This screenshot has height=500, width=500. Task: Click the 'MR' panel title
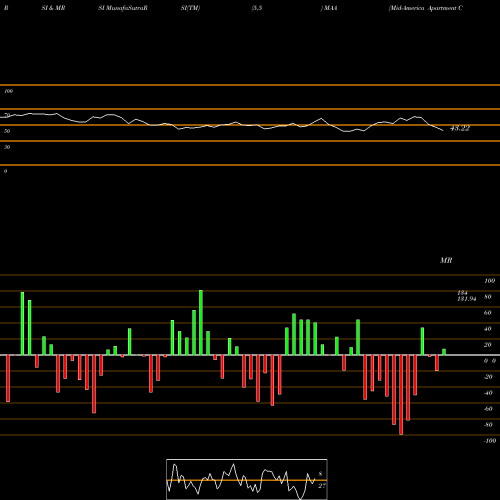(x=446, y=260)
